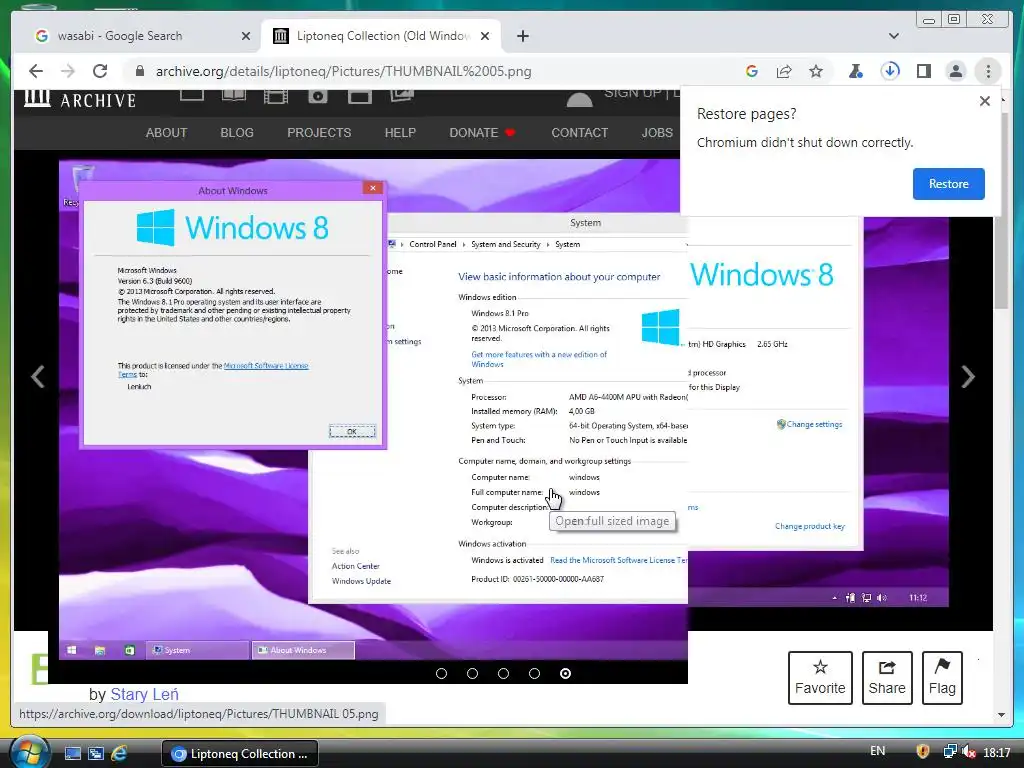Click the Share button

887,678
